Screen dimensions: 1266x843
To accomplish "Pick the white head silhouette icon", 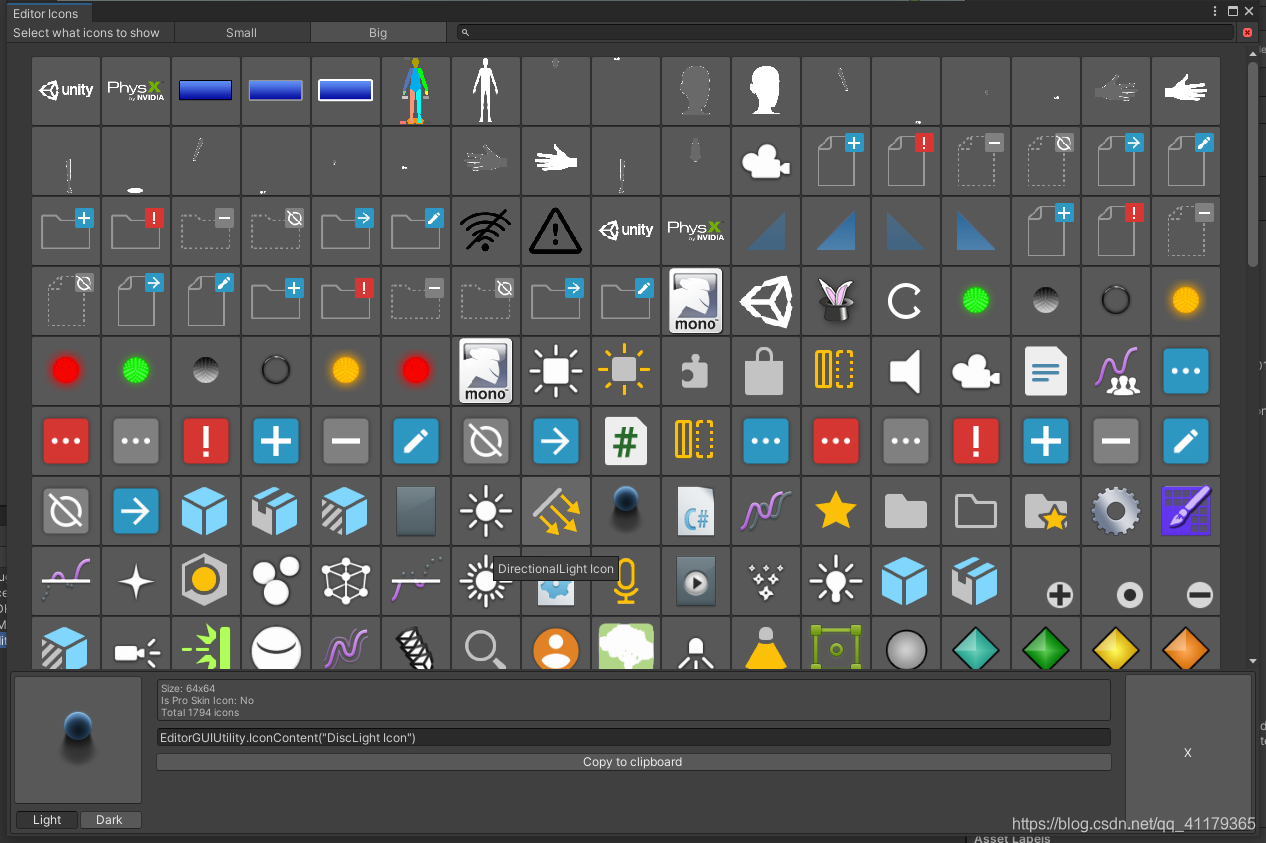I will (x=765, y=91).
